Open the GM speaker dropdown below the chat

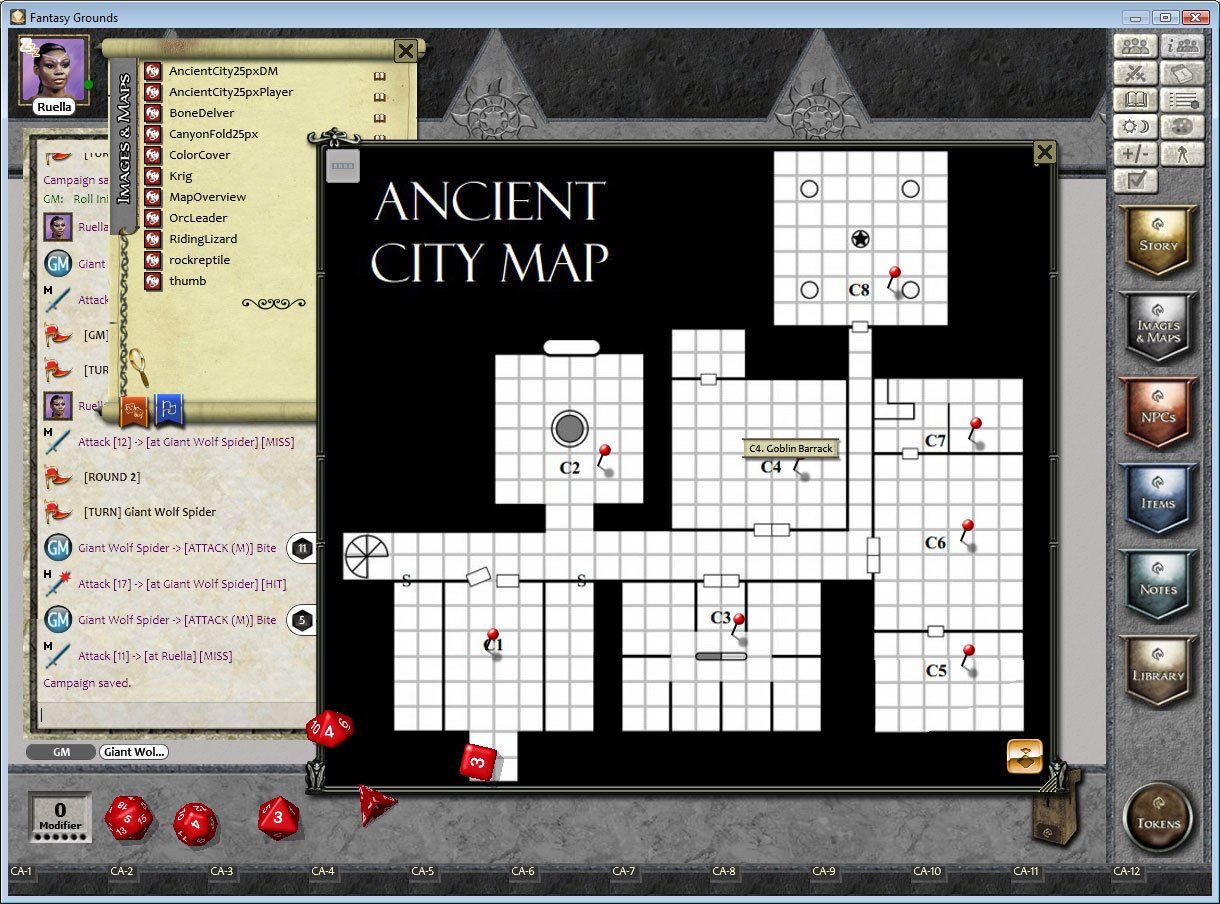[60, 751]
